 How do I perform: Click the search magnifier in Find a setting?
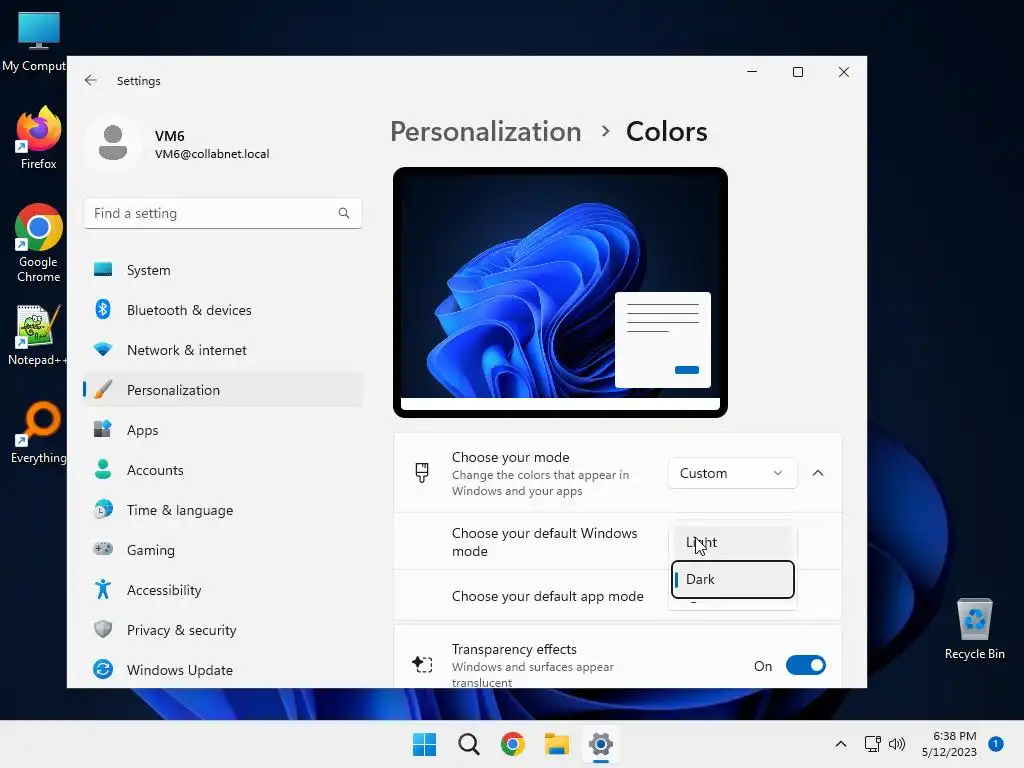point(344,213)
